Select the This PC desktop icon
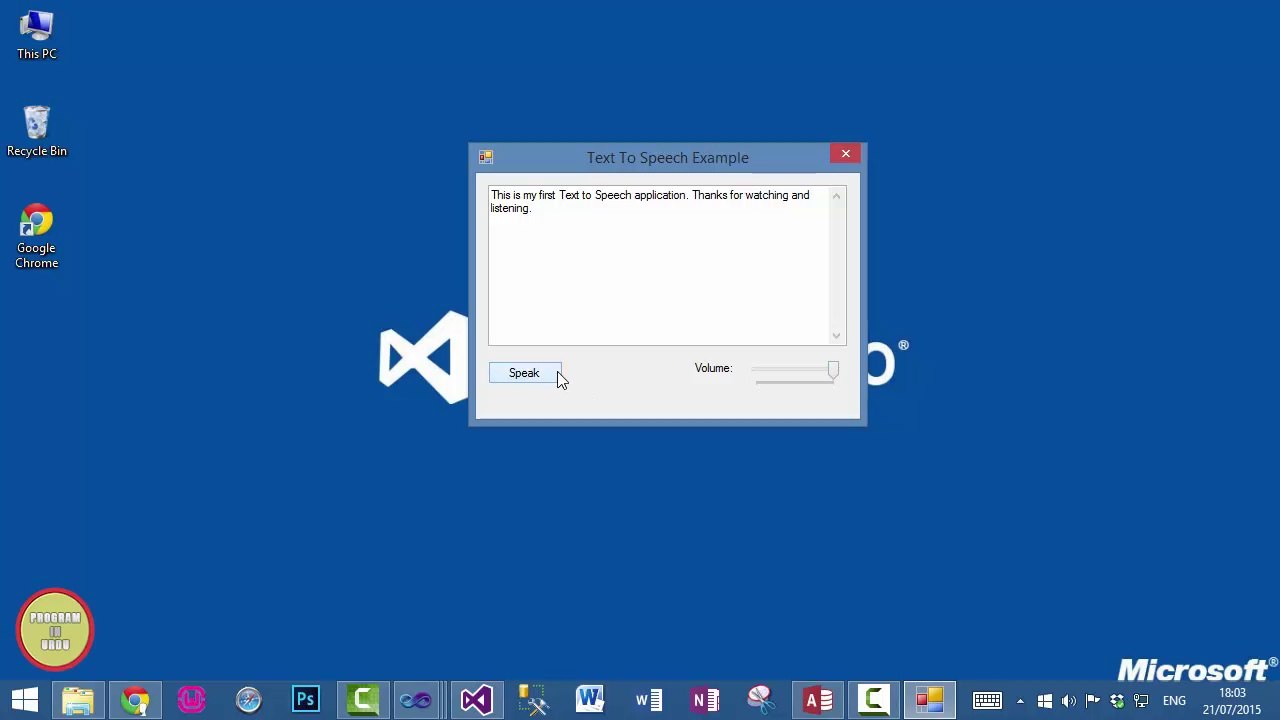 pyautogui.click(x=37, y=35)
